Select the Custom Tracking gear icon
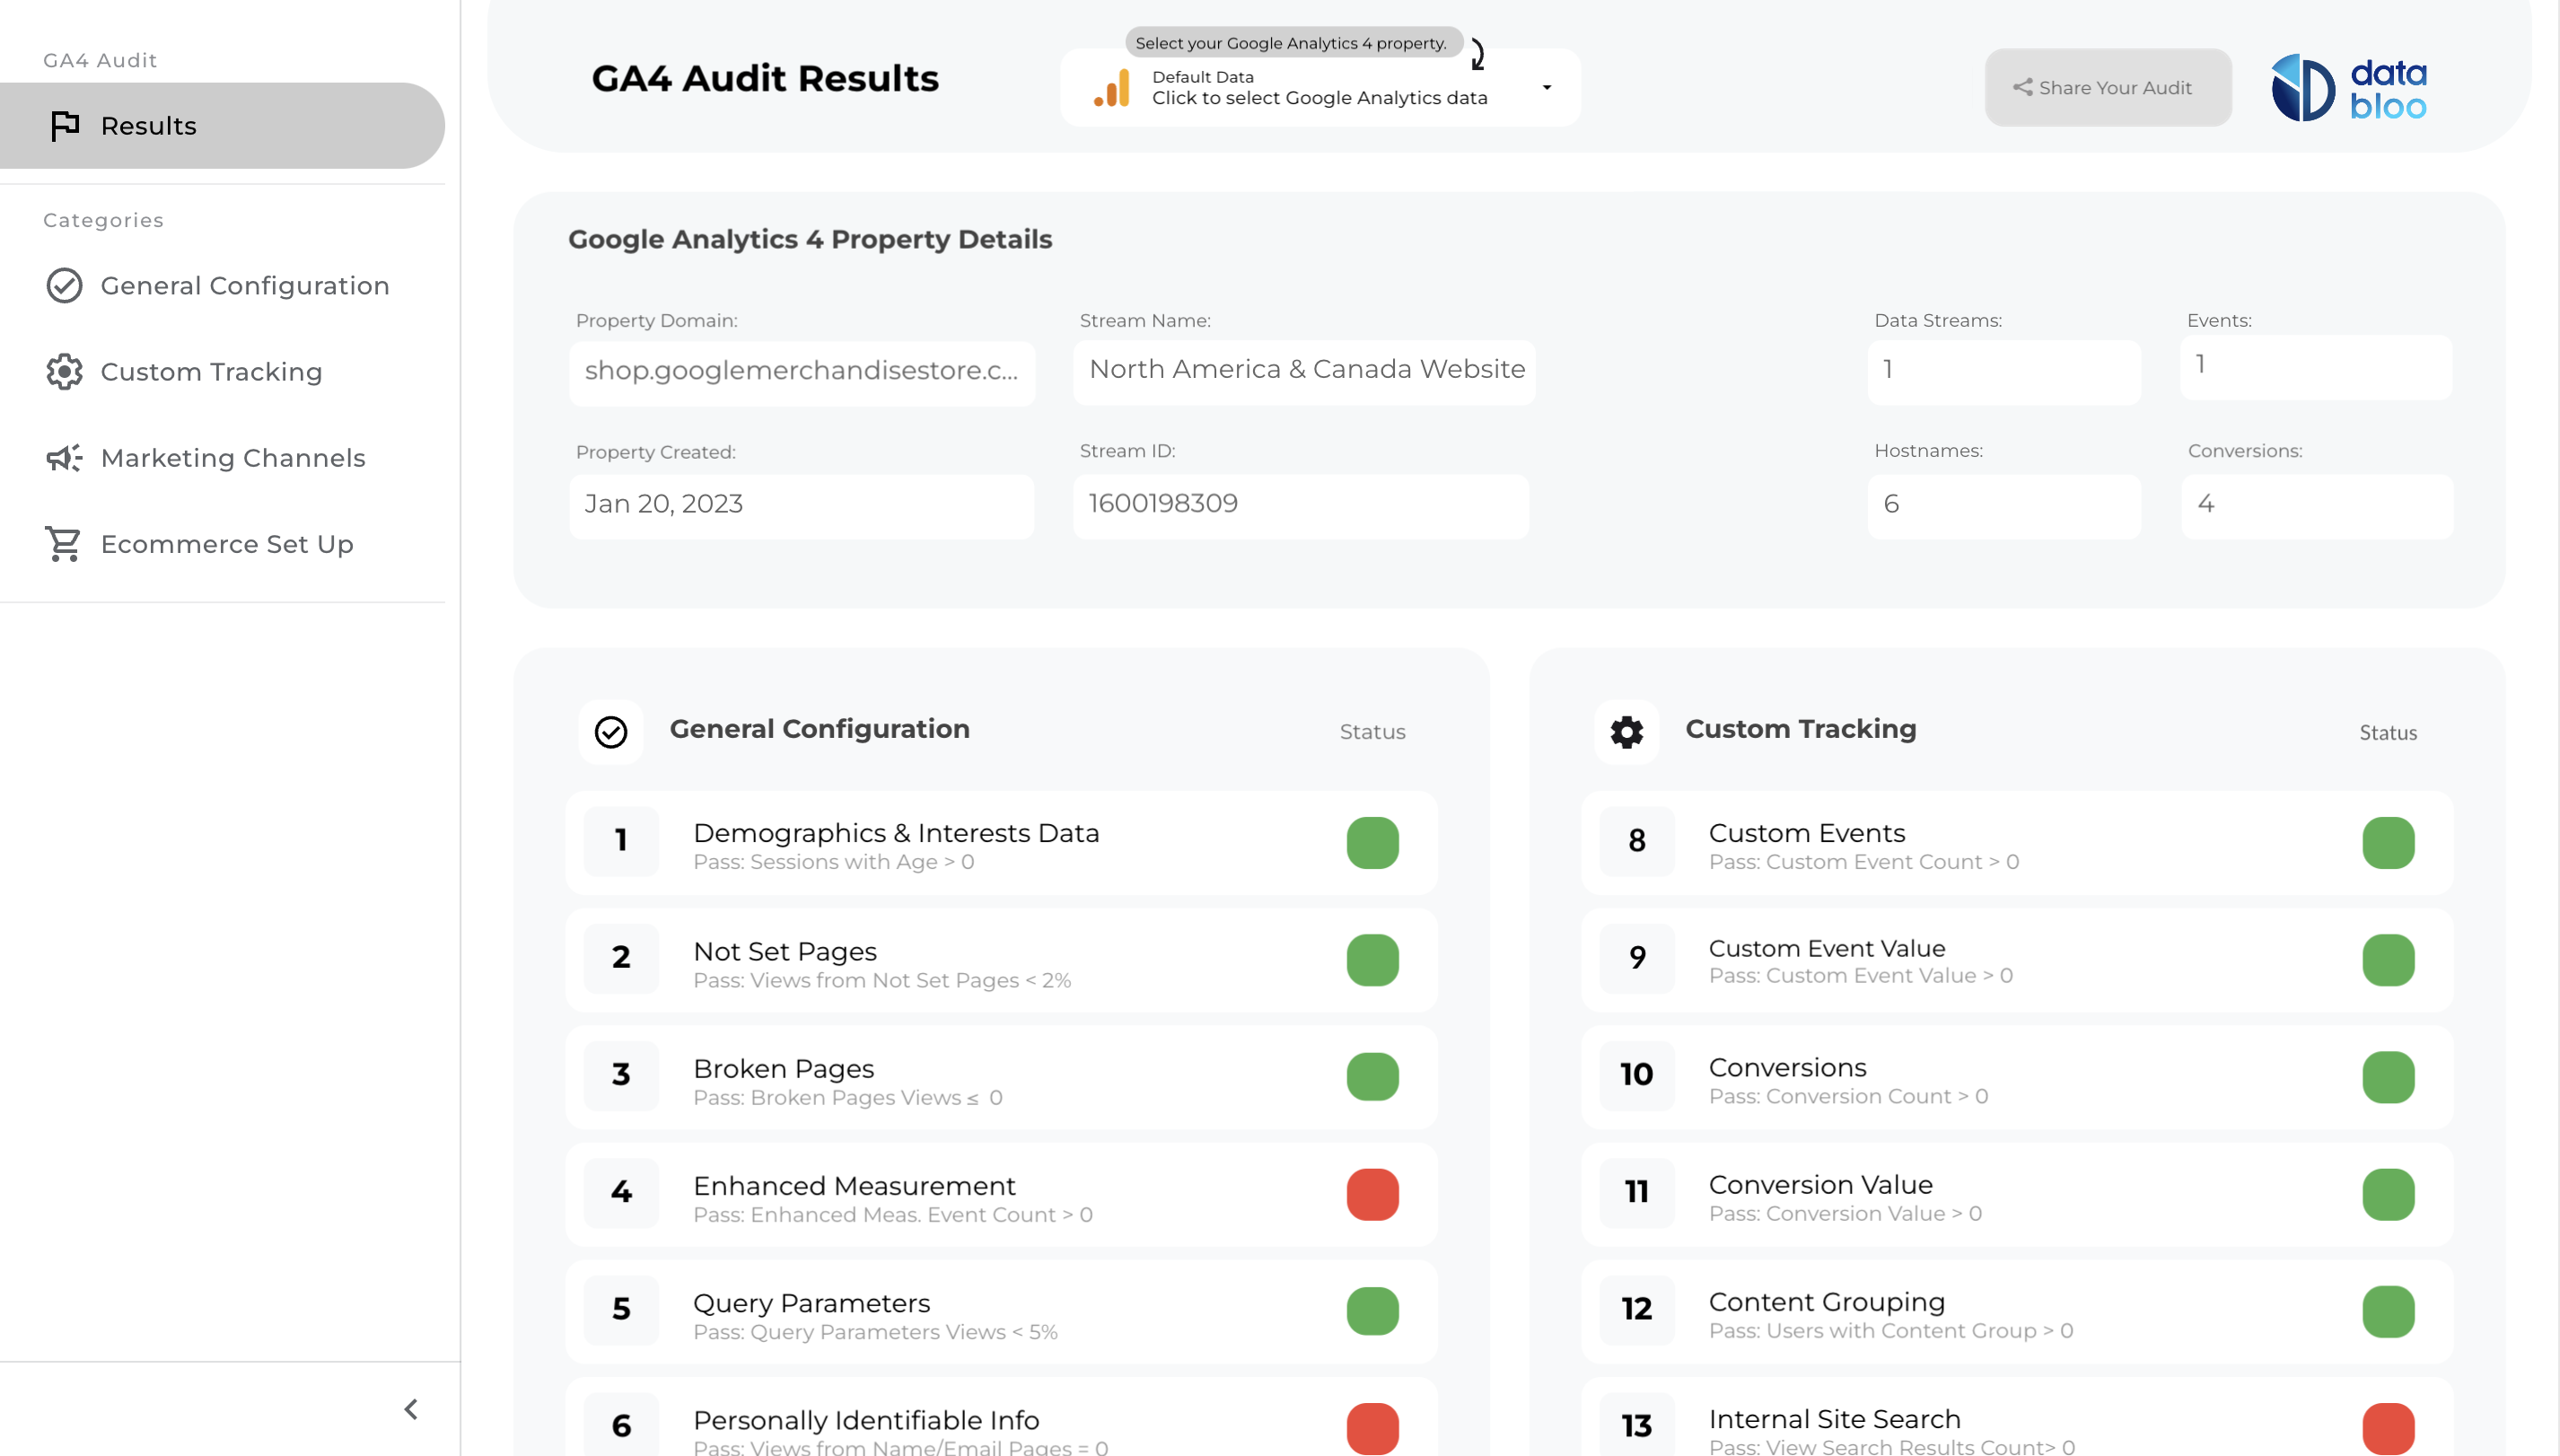The width and height of the screenshot is (2560, 1456). pos(64,371)
